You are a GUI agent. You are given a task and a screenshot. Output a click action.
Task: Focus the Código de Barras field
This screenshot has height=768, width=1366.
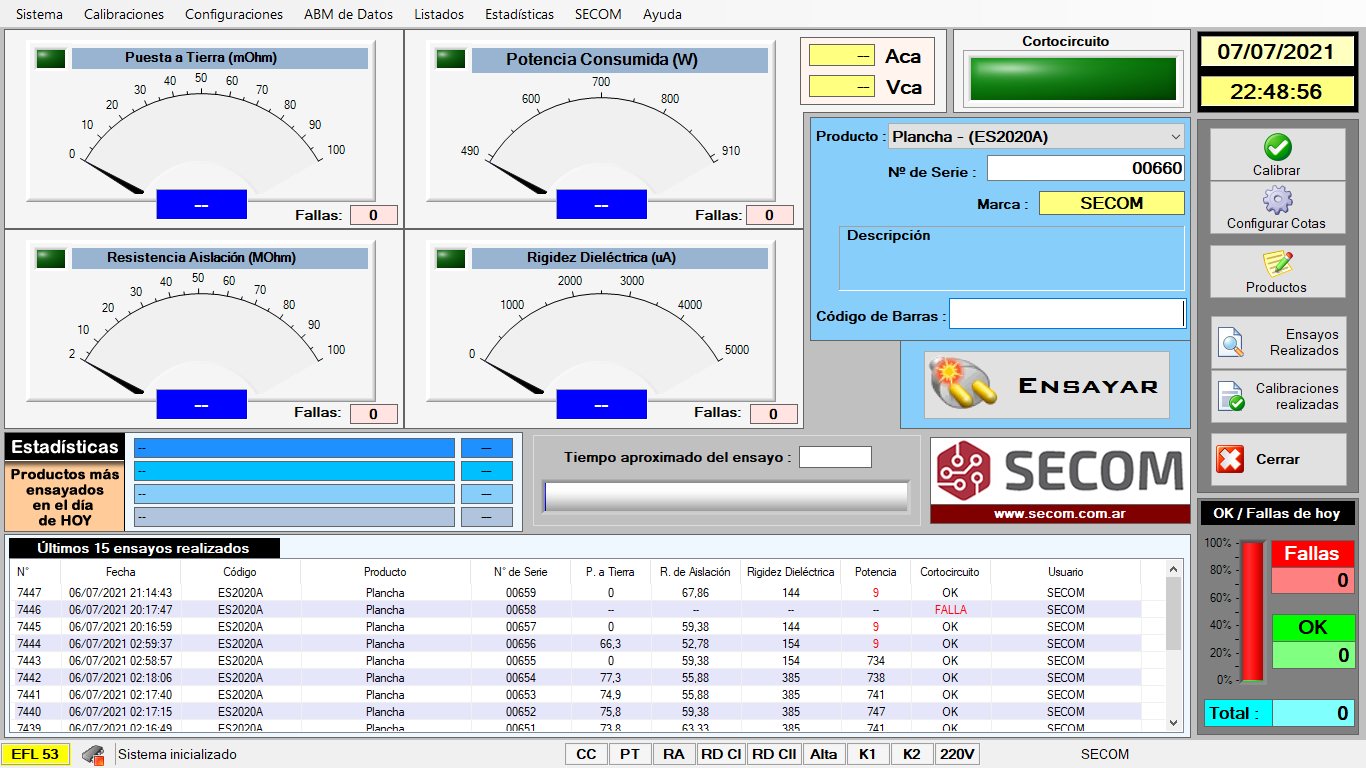tap(1066, 314)
